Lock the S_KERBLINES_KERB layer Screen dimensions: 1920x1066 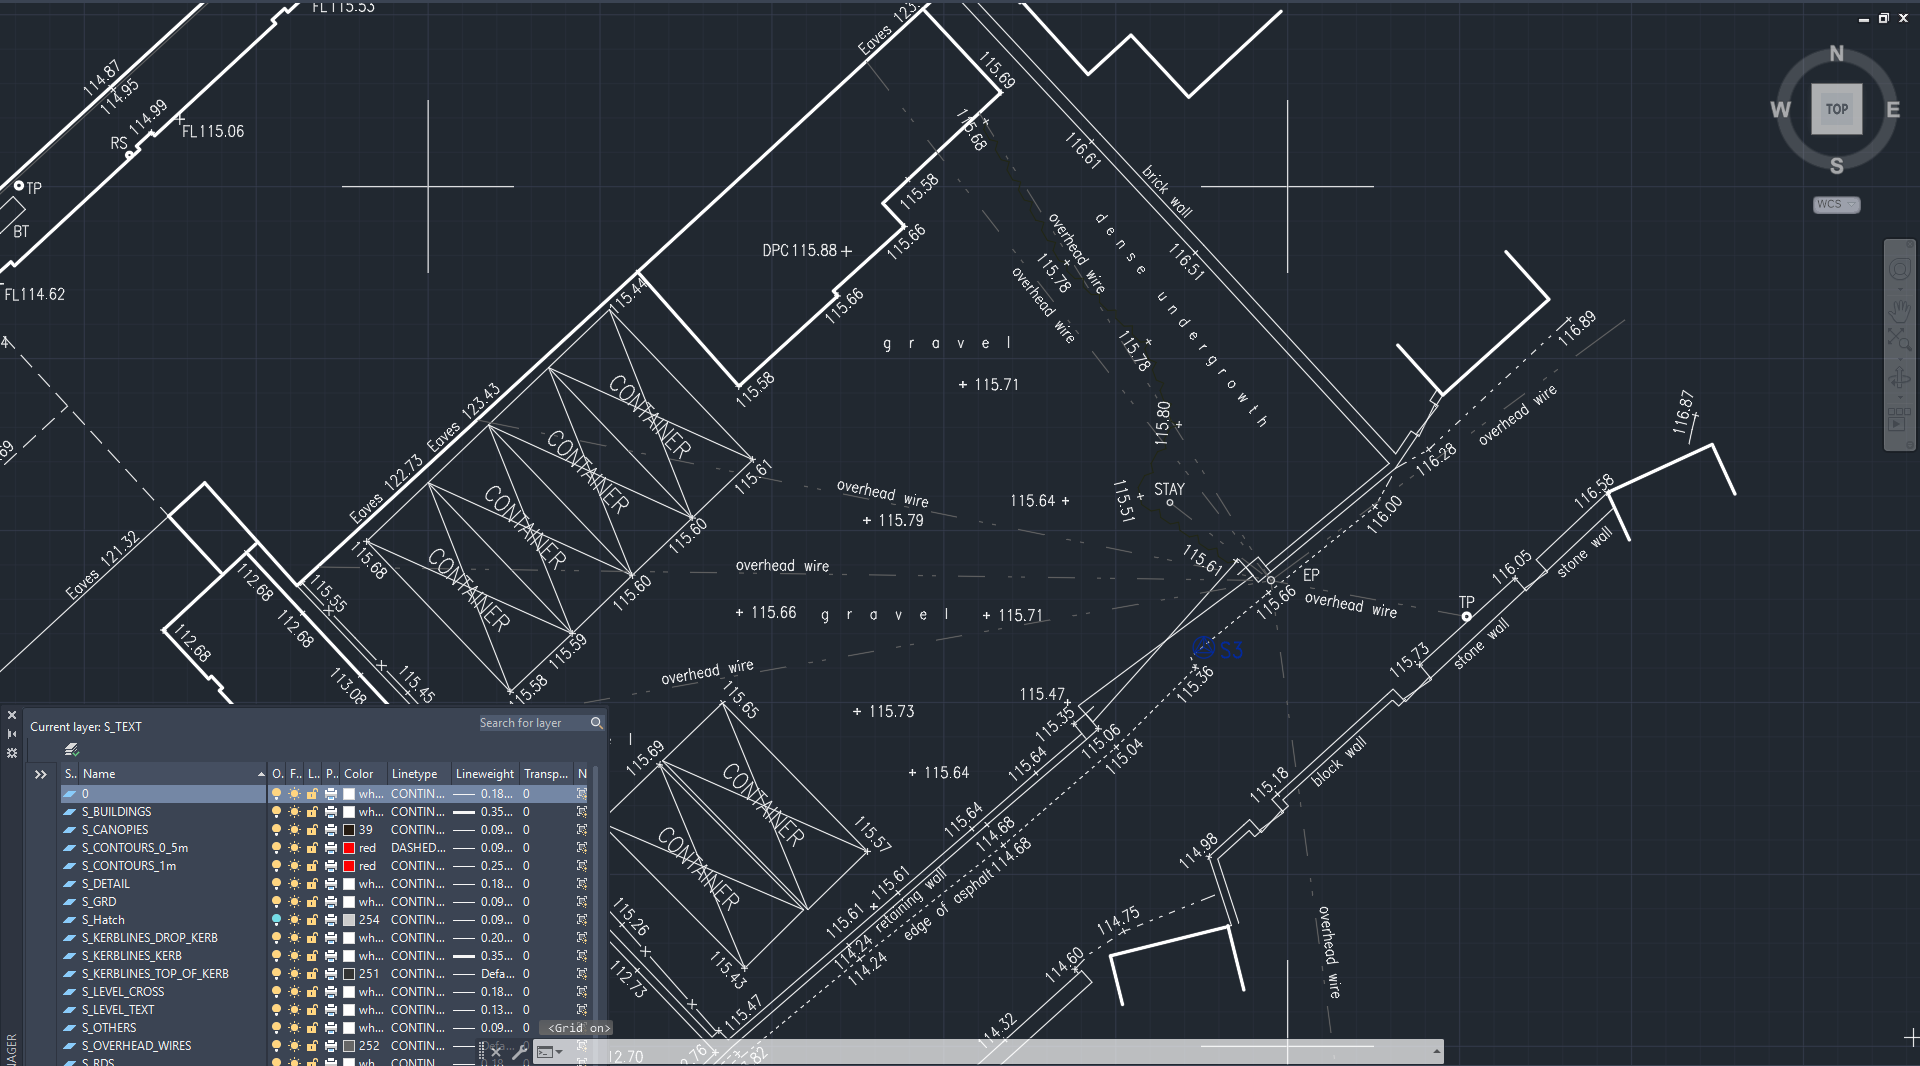point(312,956)
